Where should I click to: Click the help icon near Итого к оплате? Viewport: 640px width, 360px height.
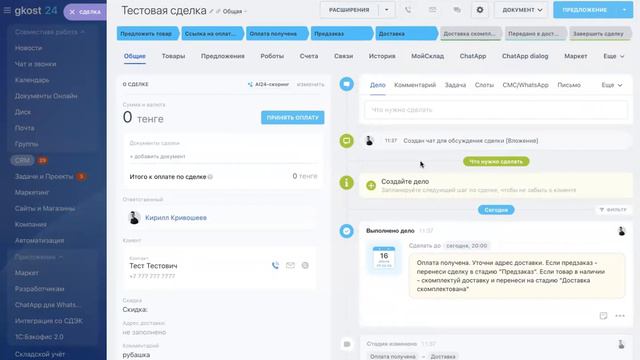click(x=210, y=177)
